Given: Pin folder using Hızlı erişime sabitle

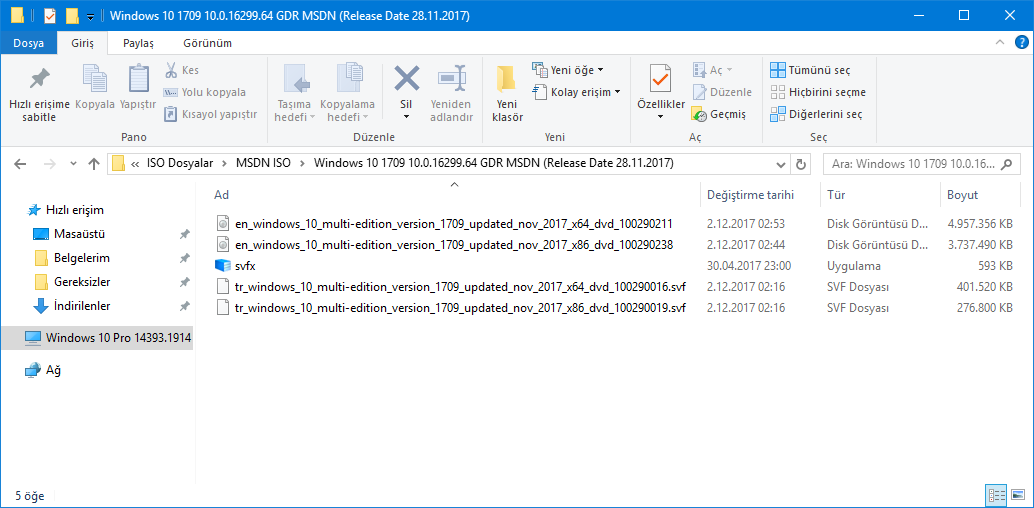Looking at the screenshot, I should tap(38, 94).
